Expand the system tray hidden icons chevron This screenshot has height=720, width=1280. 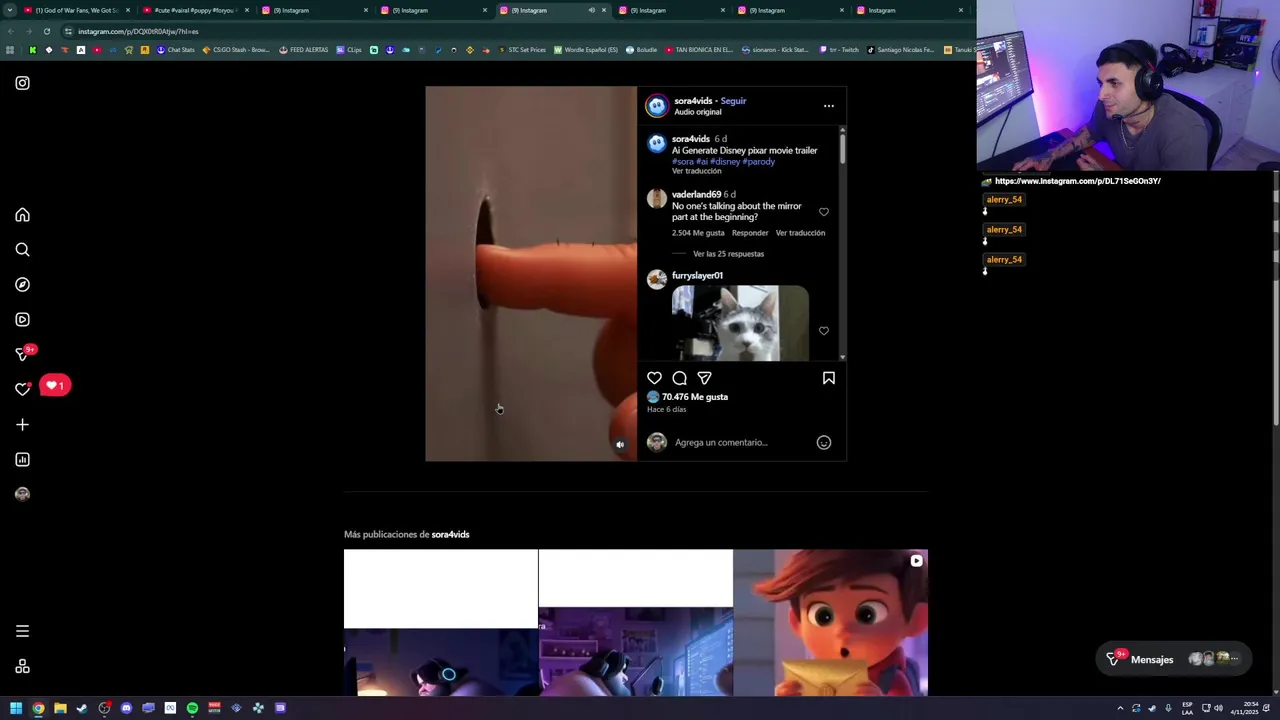click(x=1120, y=708)
